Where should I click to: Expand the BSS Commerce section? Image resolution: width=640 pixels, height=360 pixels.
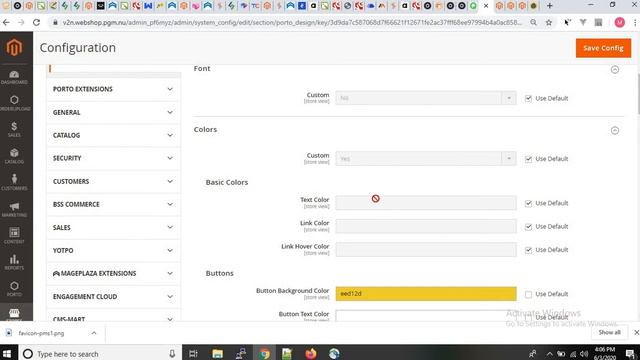click(x=113, y=204)
